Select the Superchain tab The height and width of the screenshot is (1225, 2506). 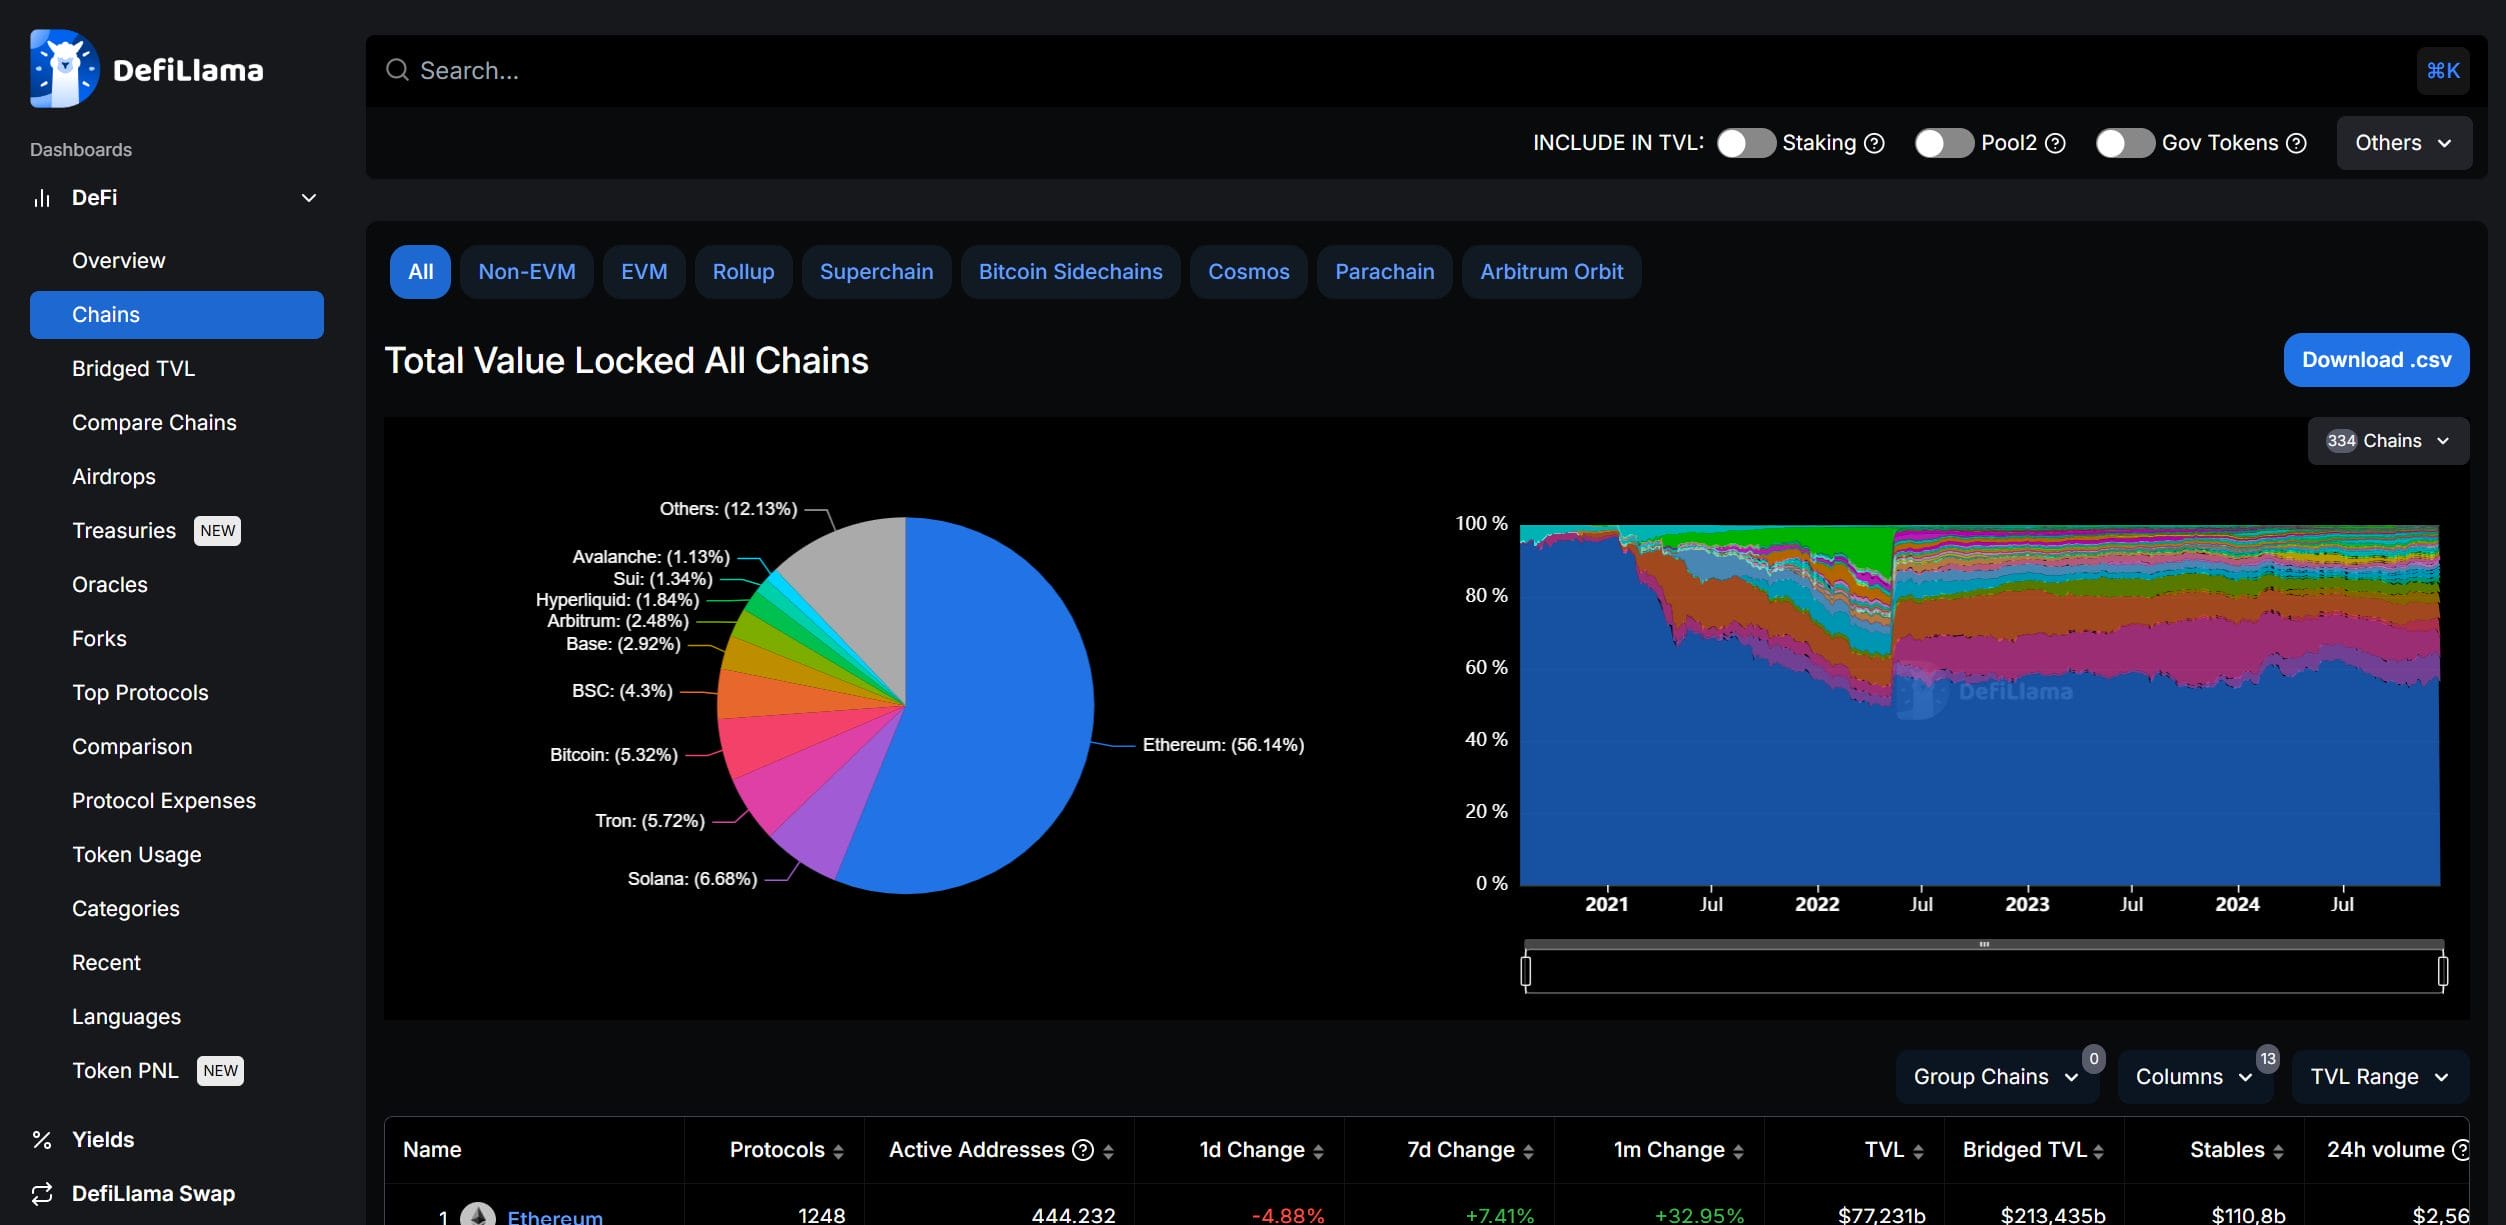pos(876,272)
